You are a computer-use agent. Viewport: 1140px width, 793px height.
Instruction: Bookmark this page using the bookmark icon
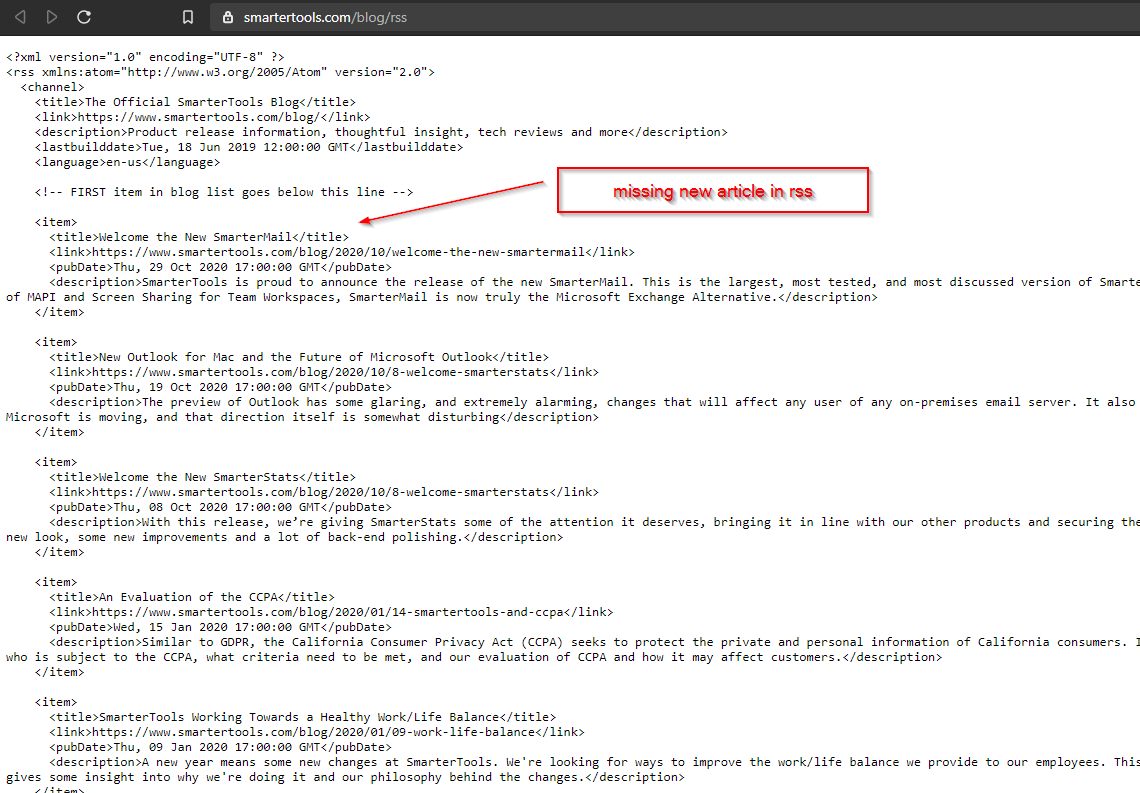(188, 17)
